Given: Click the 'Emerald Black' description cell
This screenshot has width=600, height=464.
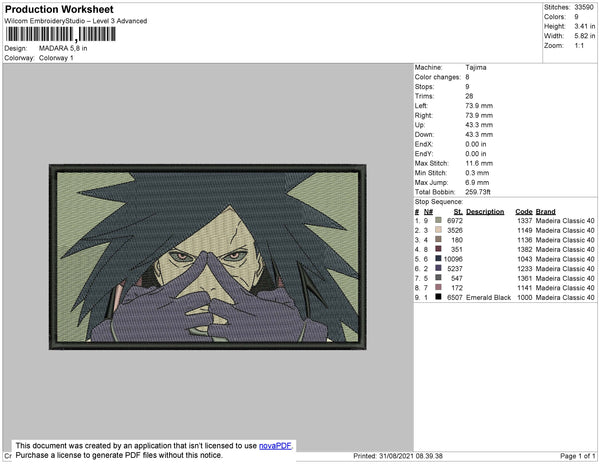Looking at the screenshot, I should pyautogui.click(x=489, y=297).
